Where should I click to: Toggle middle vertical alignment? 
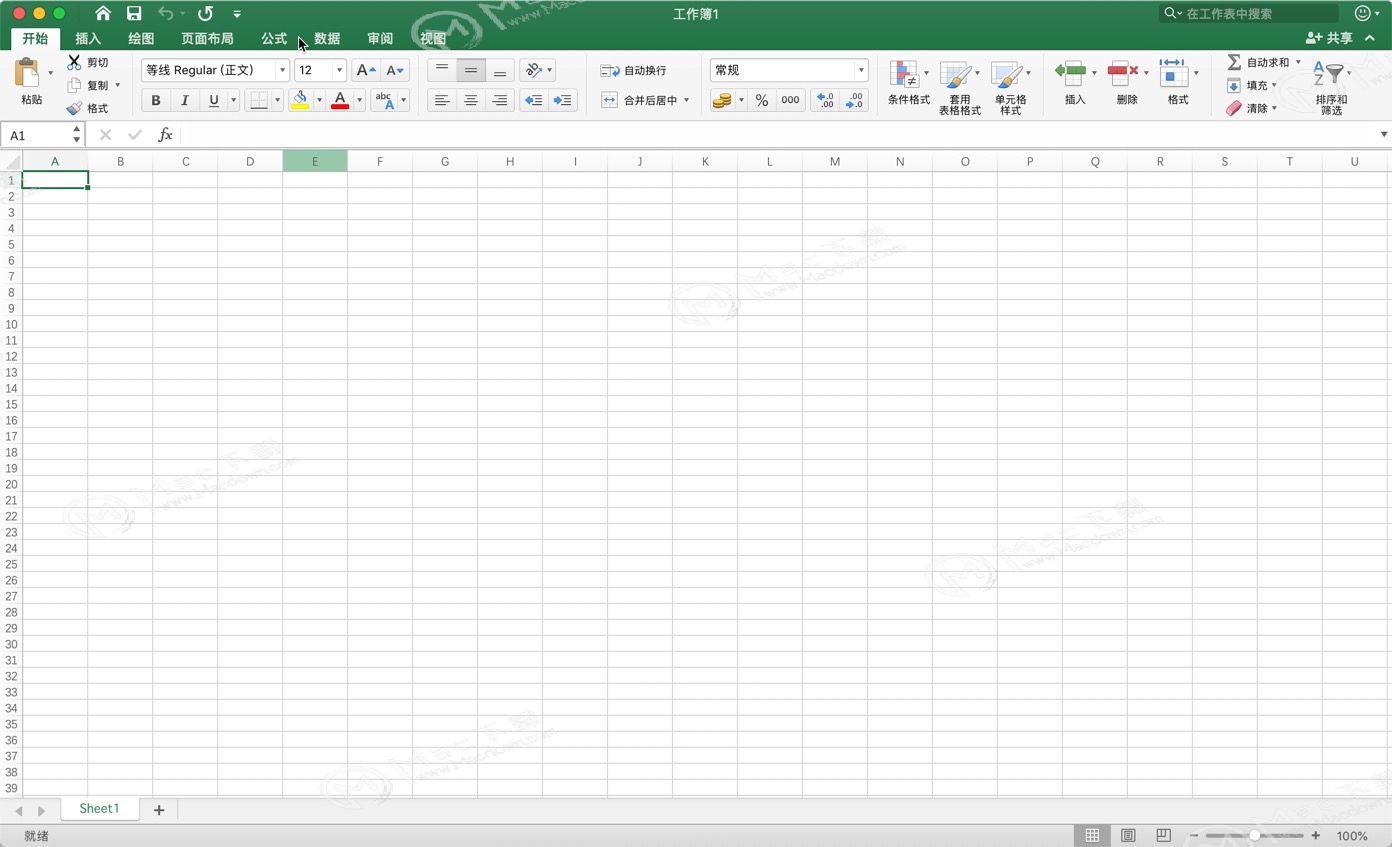471,70
